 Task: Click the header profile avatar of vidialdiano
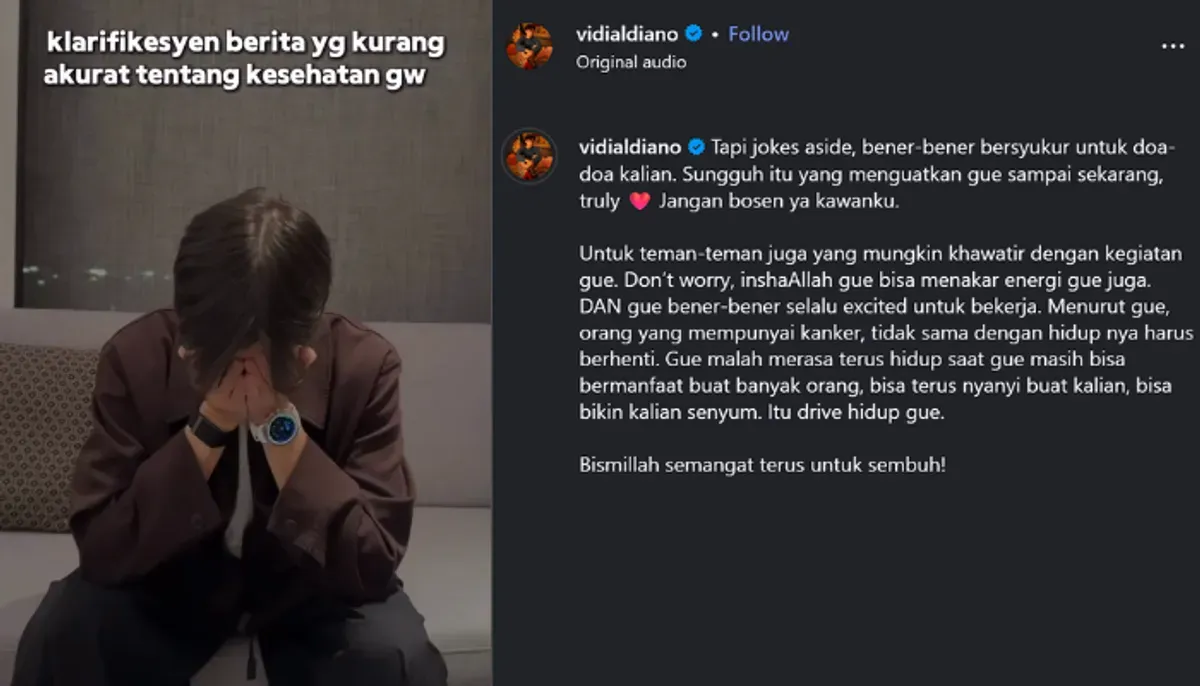529,46
